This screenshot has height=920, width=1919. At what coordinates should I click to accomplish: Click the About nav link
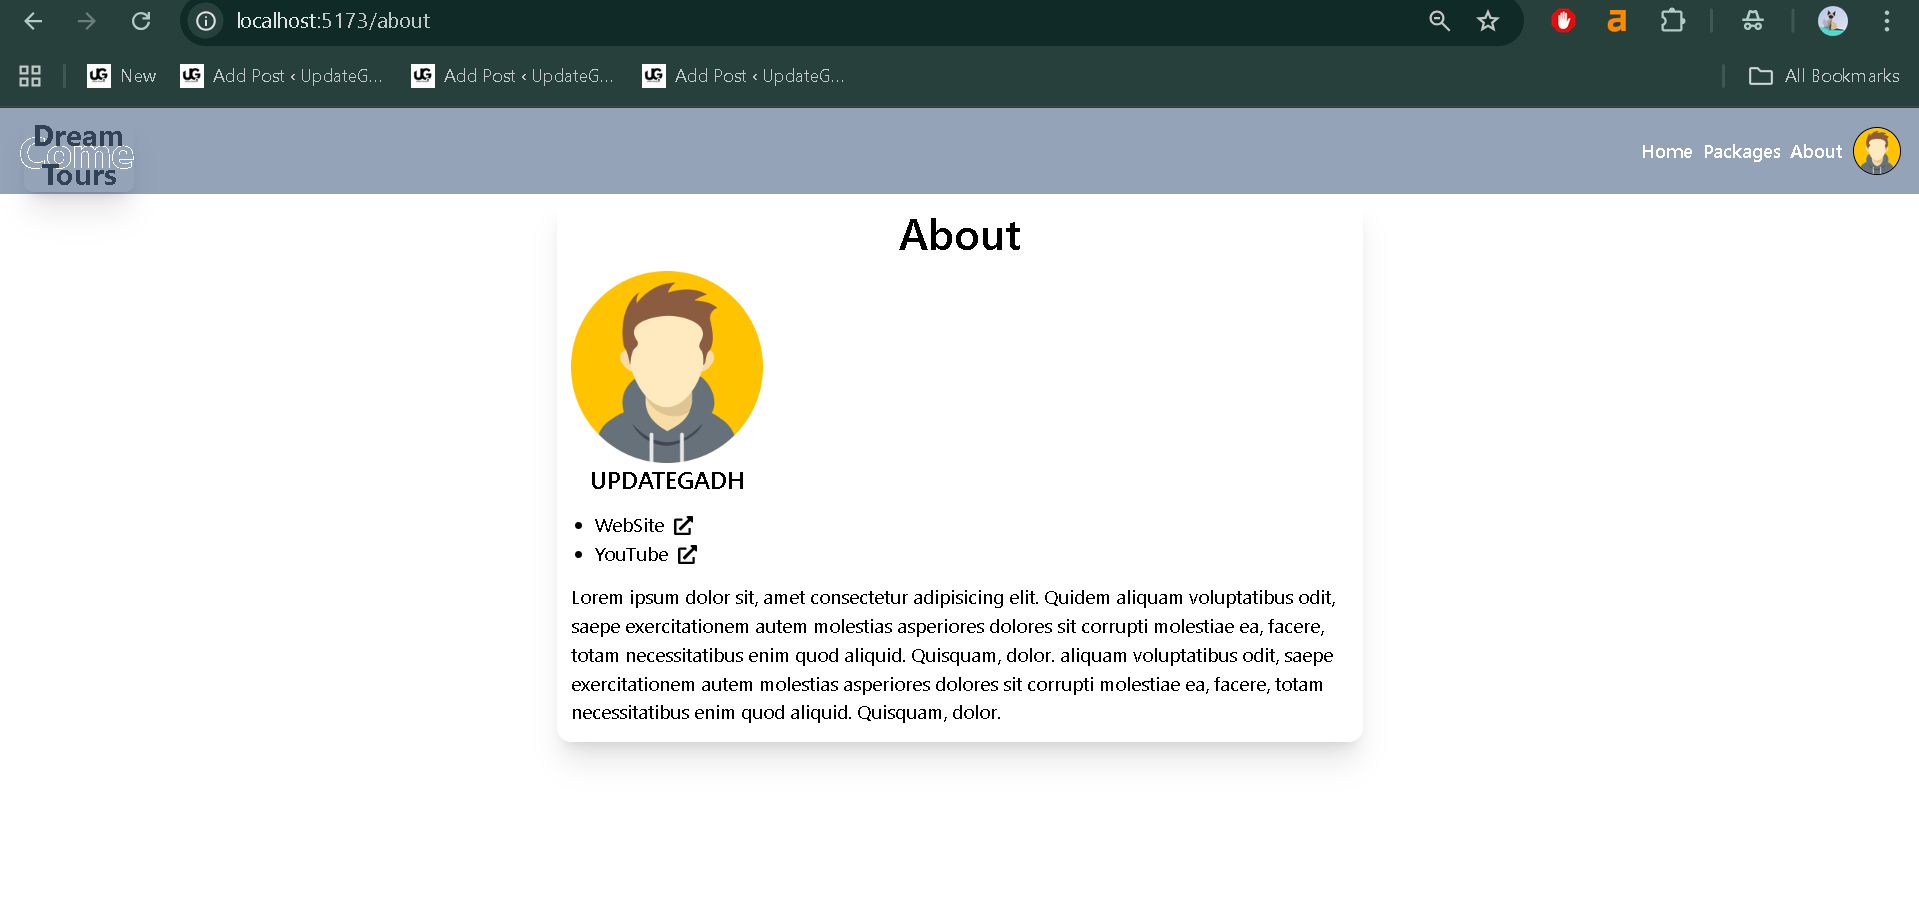[x=1815, y=152]
